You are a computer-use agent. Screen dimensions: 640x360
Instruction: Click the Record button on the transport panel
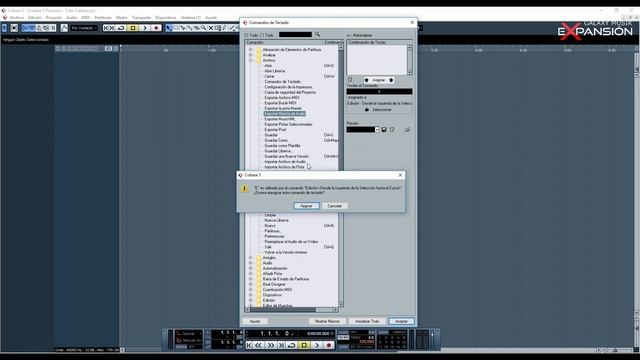(329, 345)
